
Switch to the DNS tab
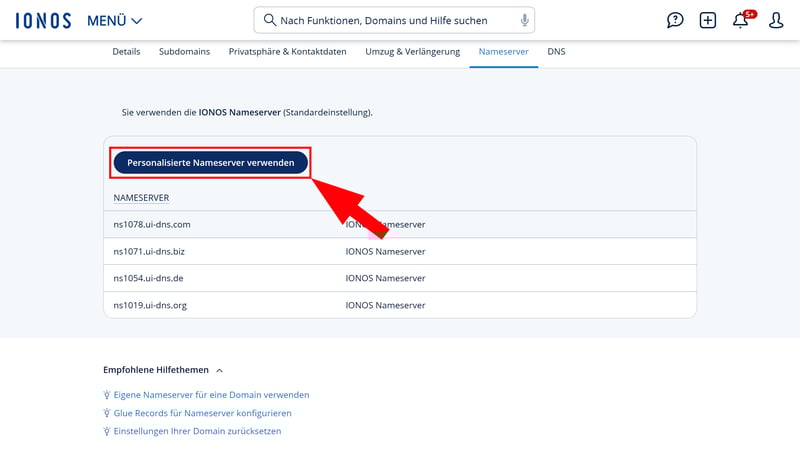pyautogui.click(x=556, y=52)
